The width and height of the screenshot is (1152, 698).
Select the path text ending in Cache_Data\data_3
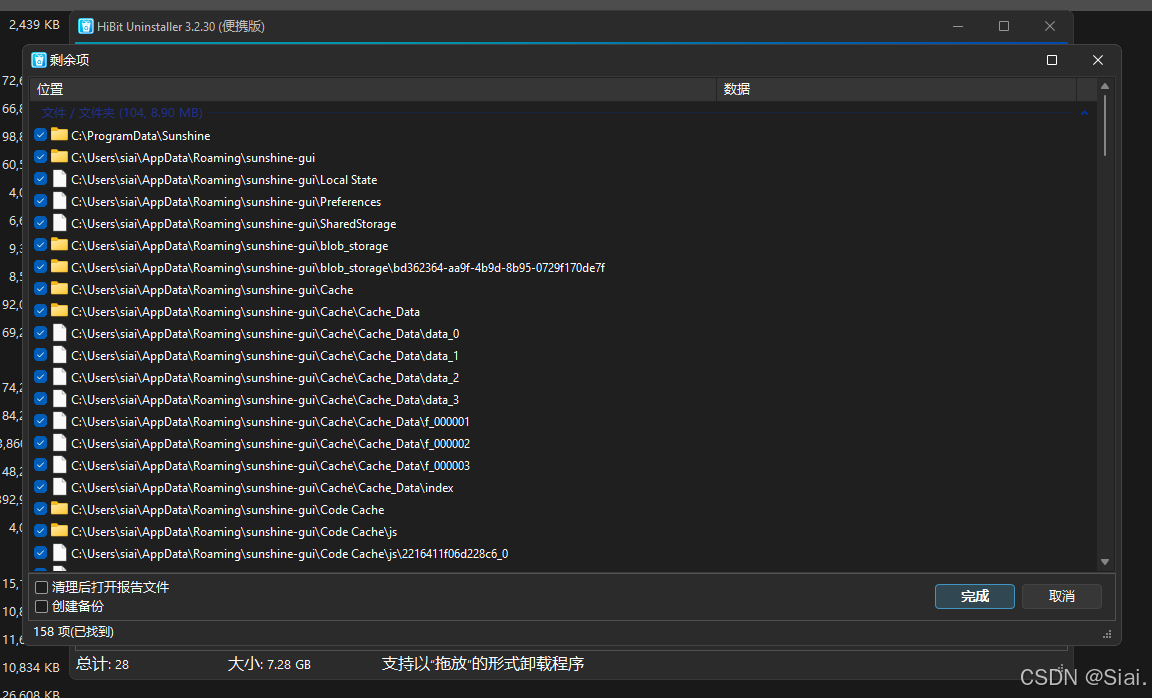pos(265,400)
